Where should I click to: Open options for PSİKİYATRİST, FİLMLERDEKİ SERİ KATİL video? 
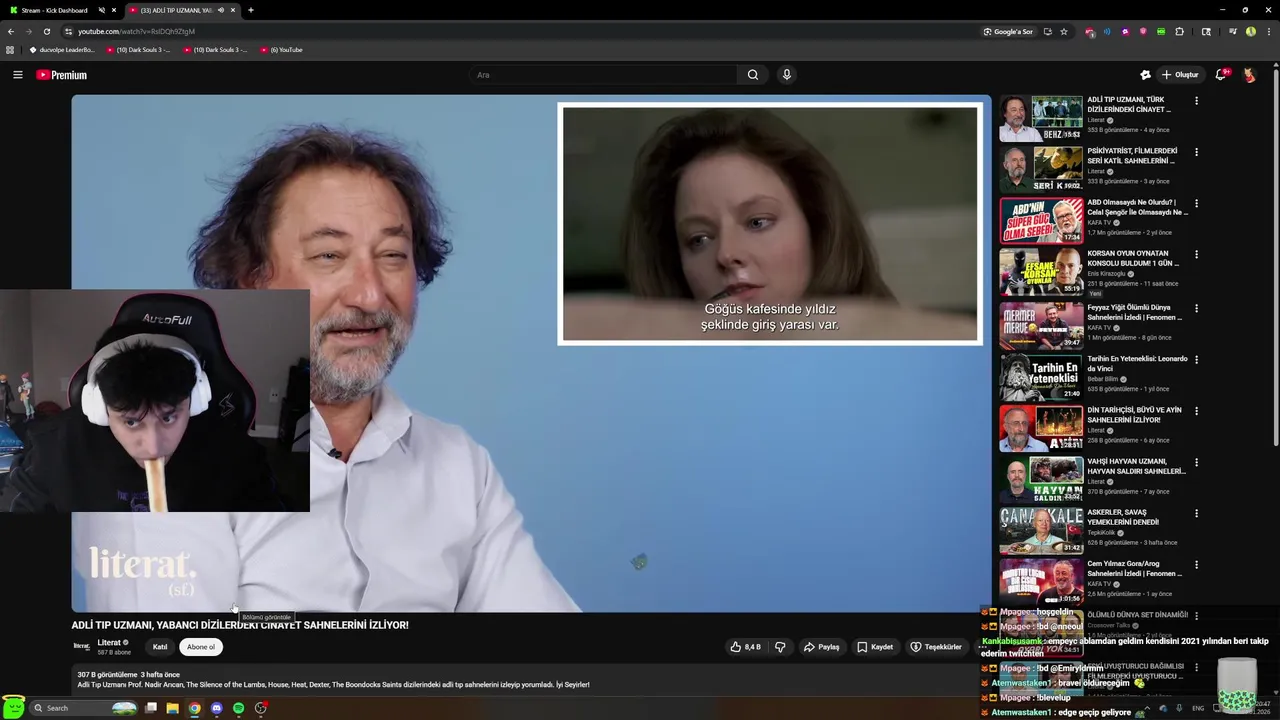(1196, 152)
